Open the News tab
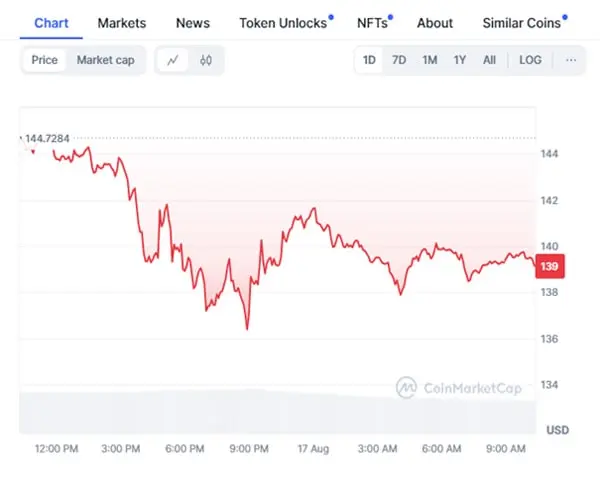600x480 pixels. [193, 23]
